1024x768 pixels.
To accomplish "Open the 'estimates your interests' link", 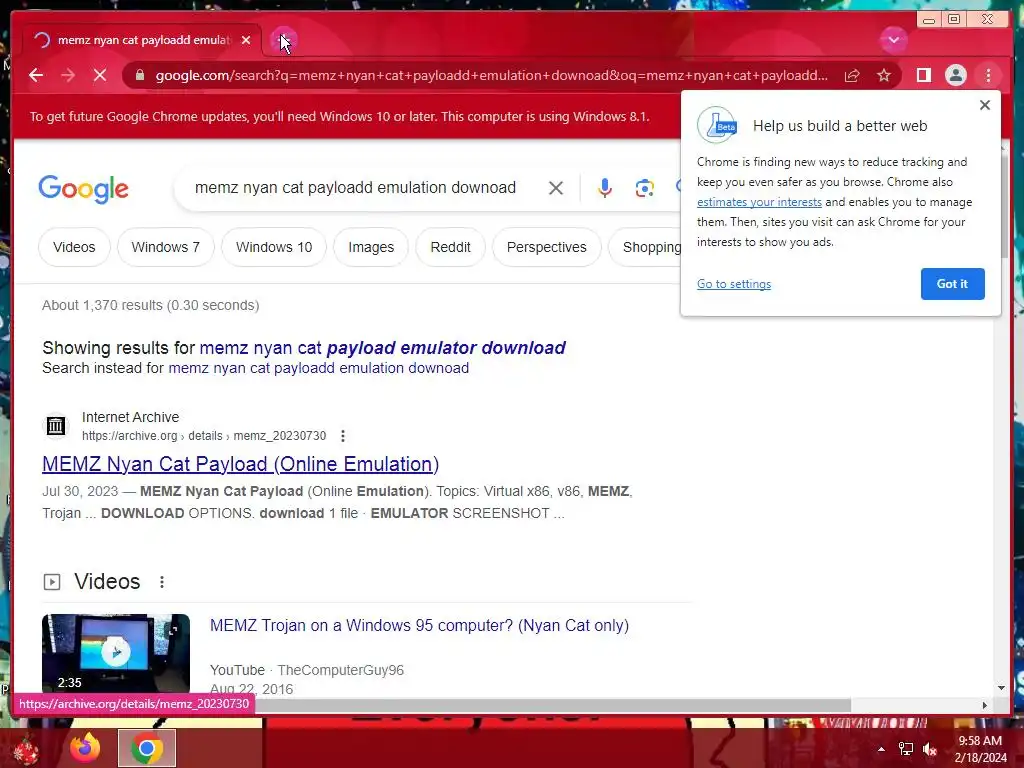I will click(x=759, y=202).
